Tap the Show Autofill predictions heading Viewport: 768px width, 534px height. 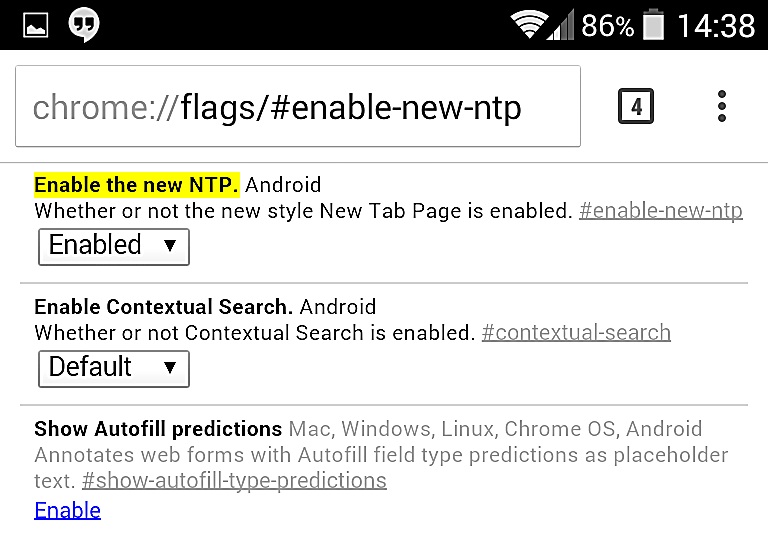158,429
